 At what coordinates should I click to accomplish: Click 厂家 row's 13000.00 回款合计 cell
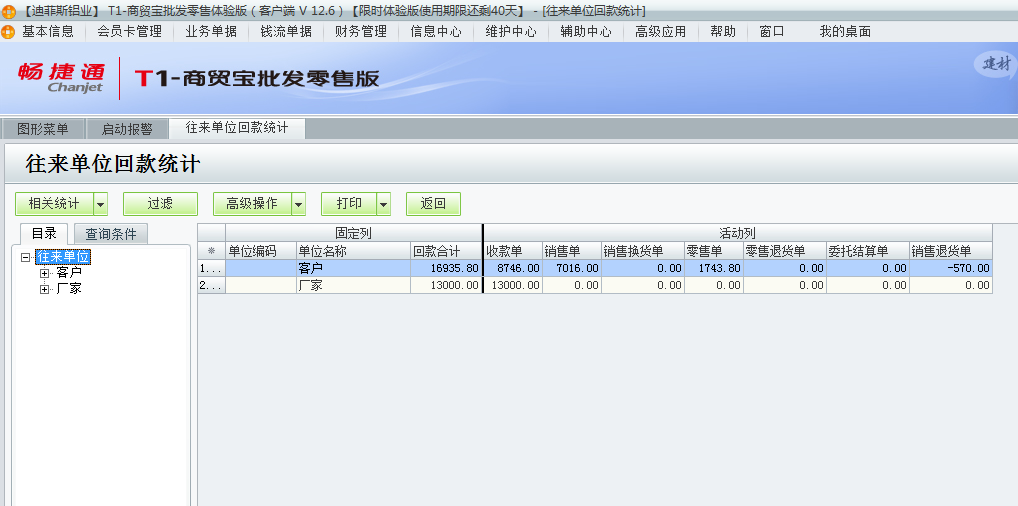pos(446,285)
